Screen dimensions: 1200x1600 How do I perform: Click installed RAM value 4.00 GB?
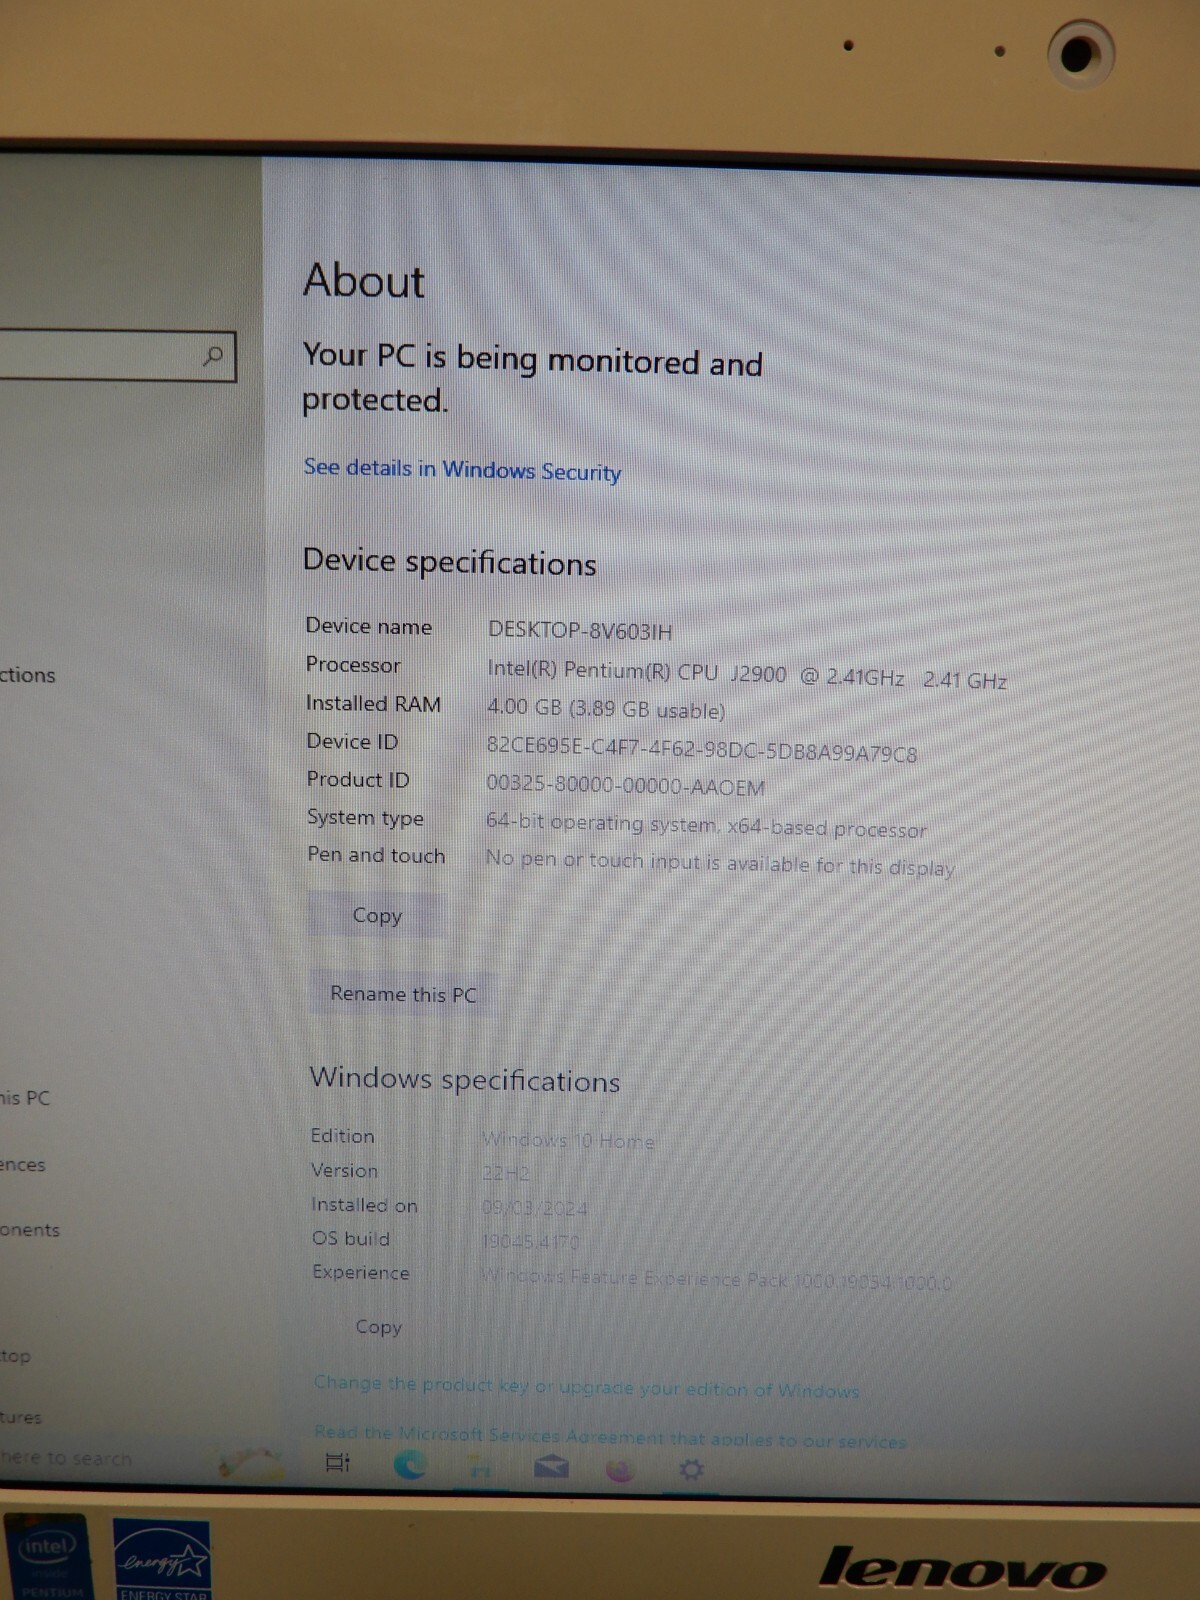(x=606, y=708)
